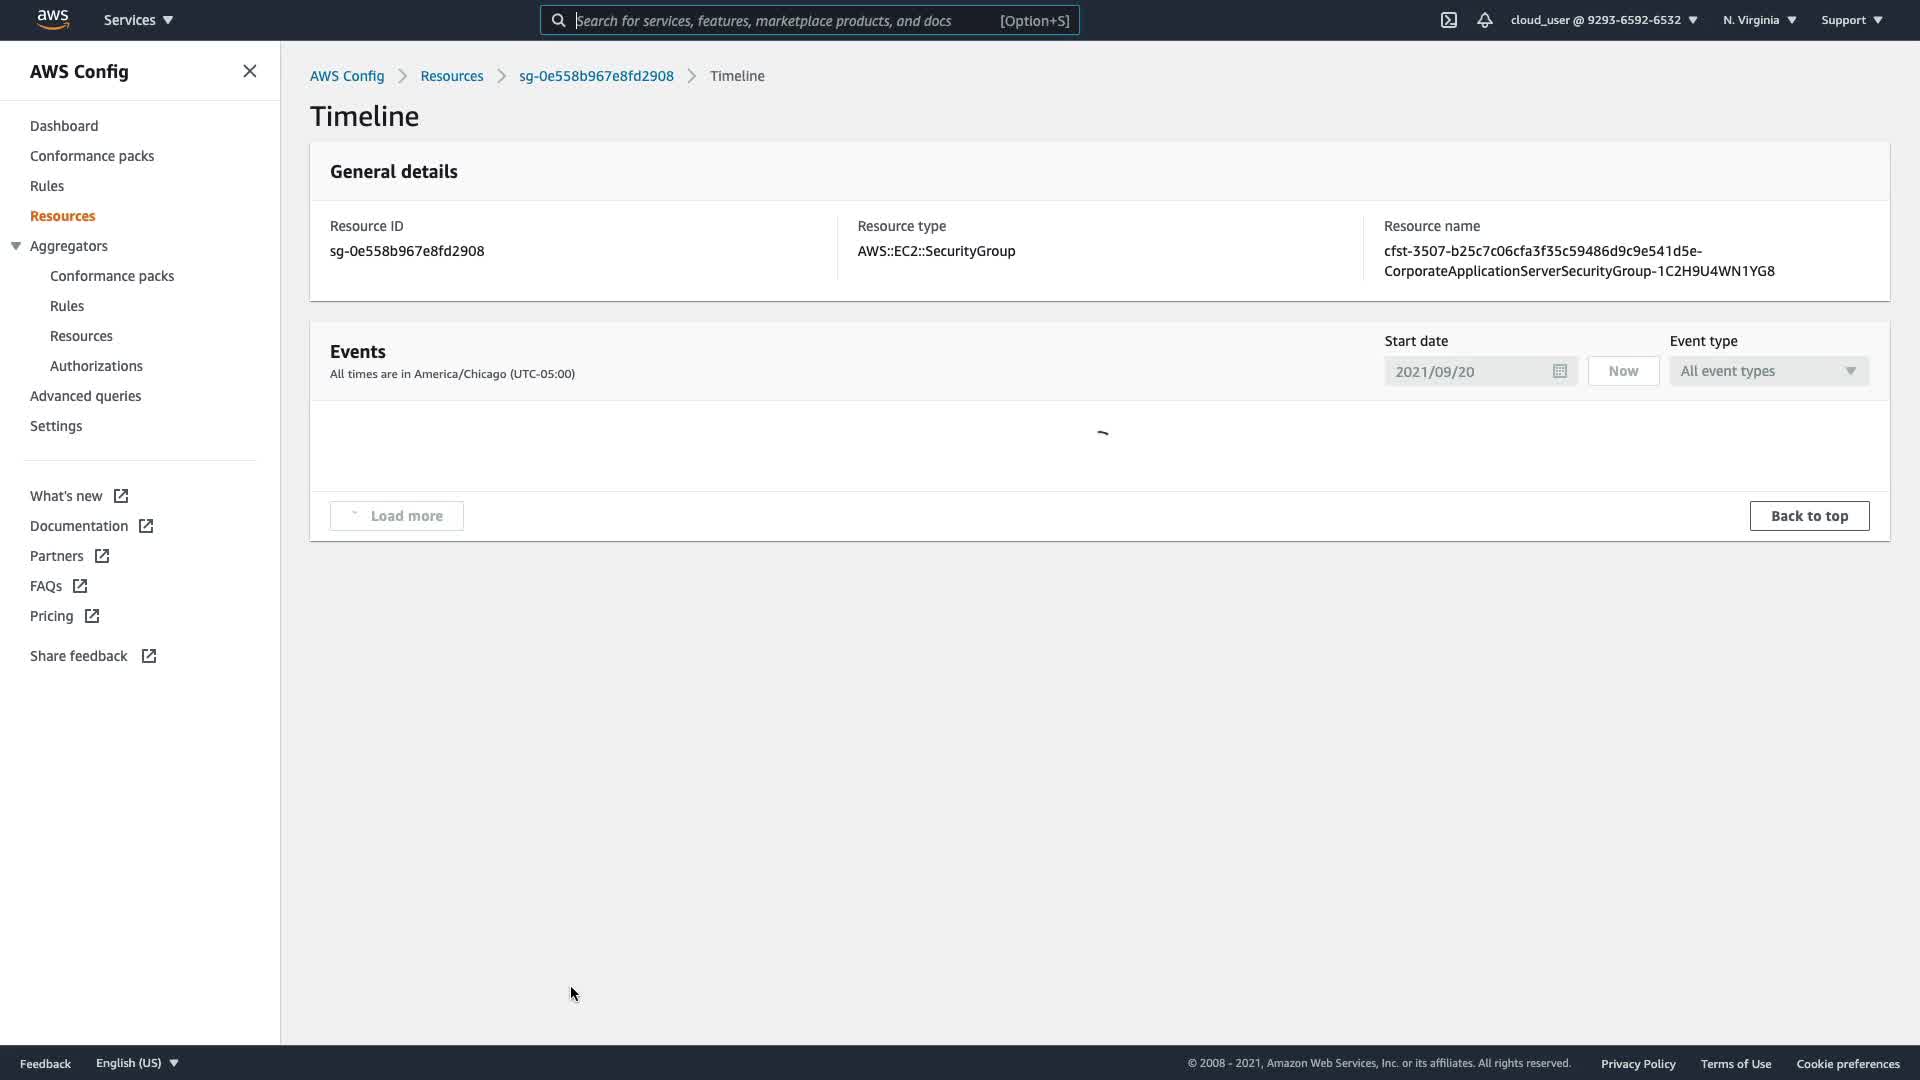Go to Dashboard in sidebar

[64, 126]
